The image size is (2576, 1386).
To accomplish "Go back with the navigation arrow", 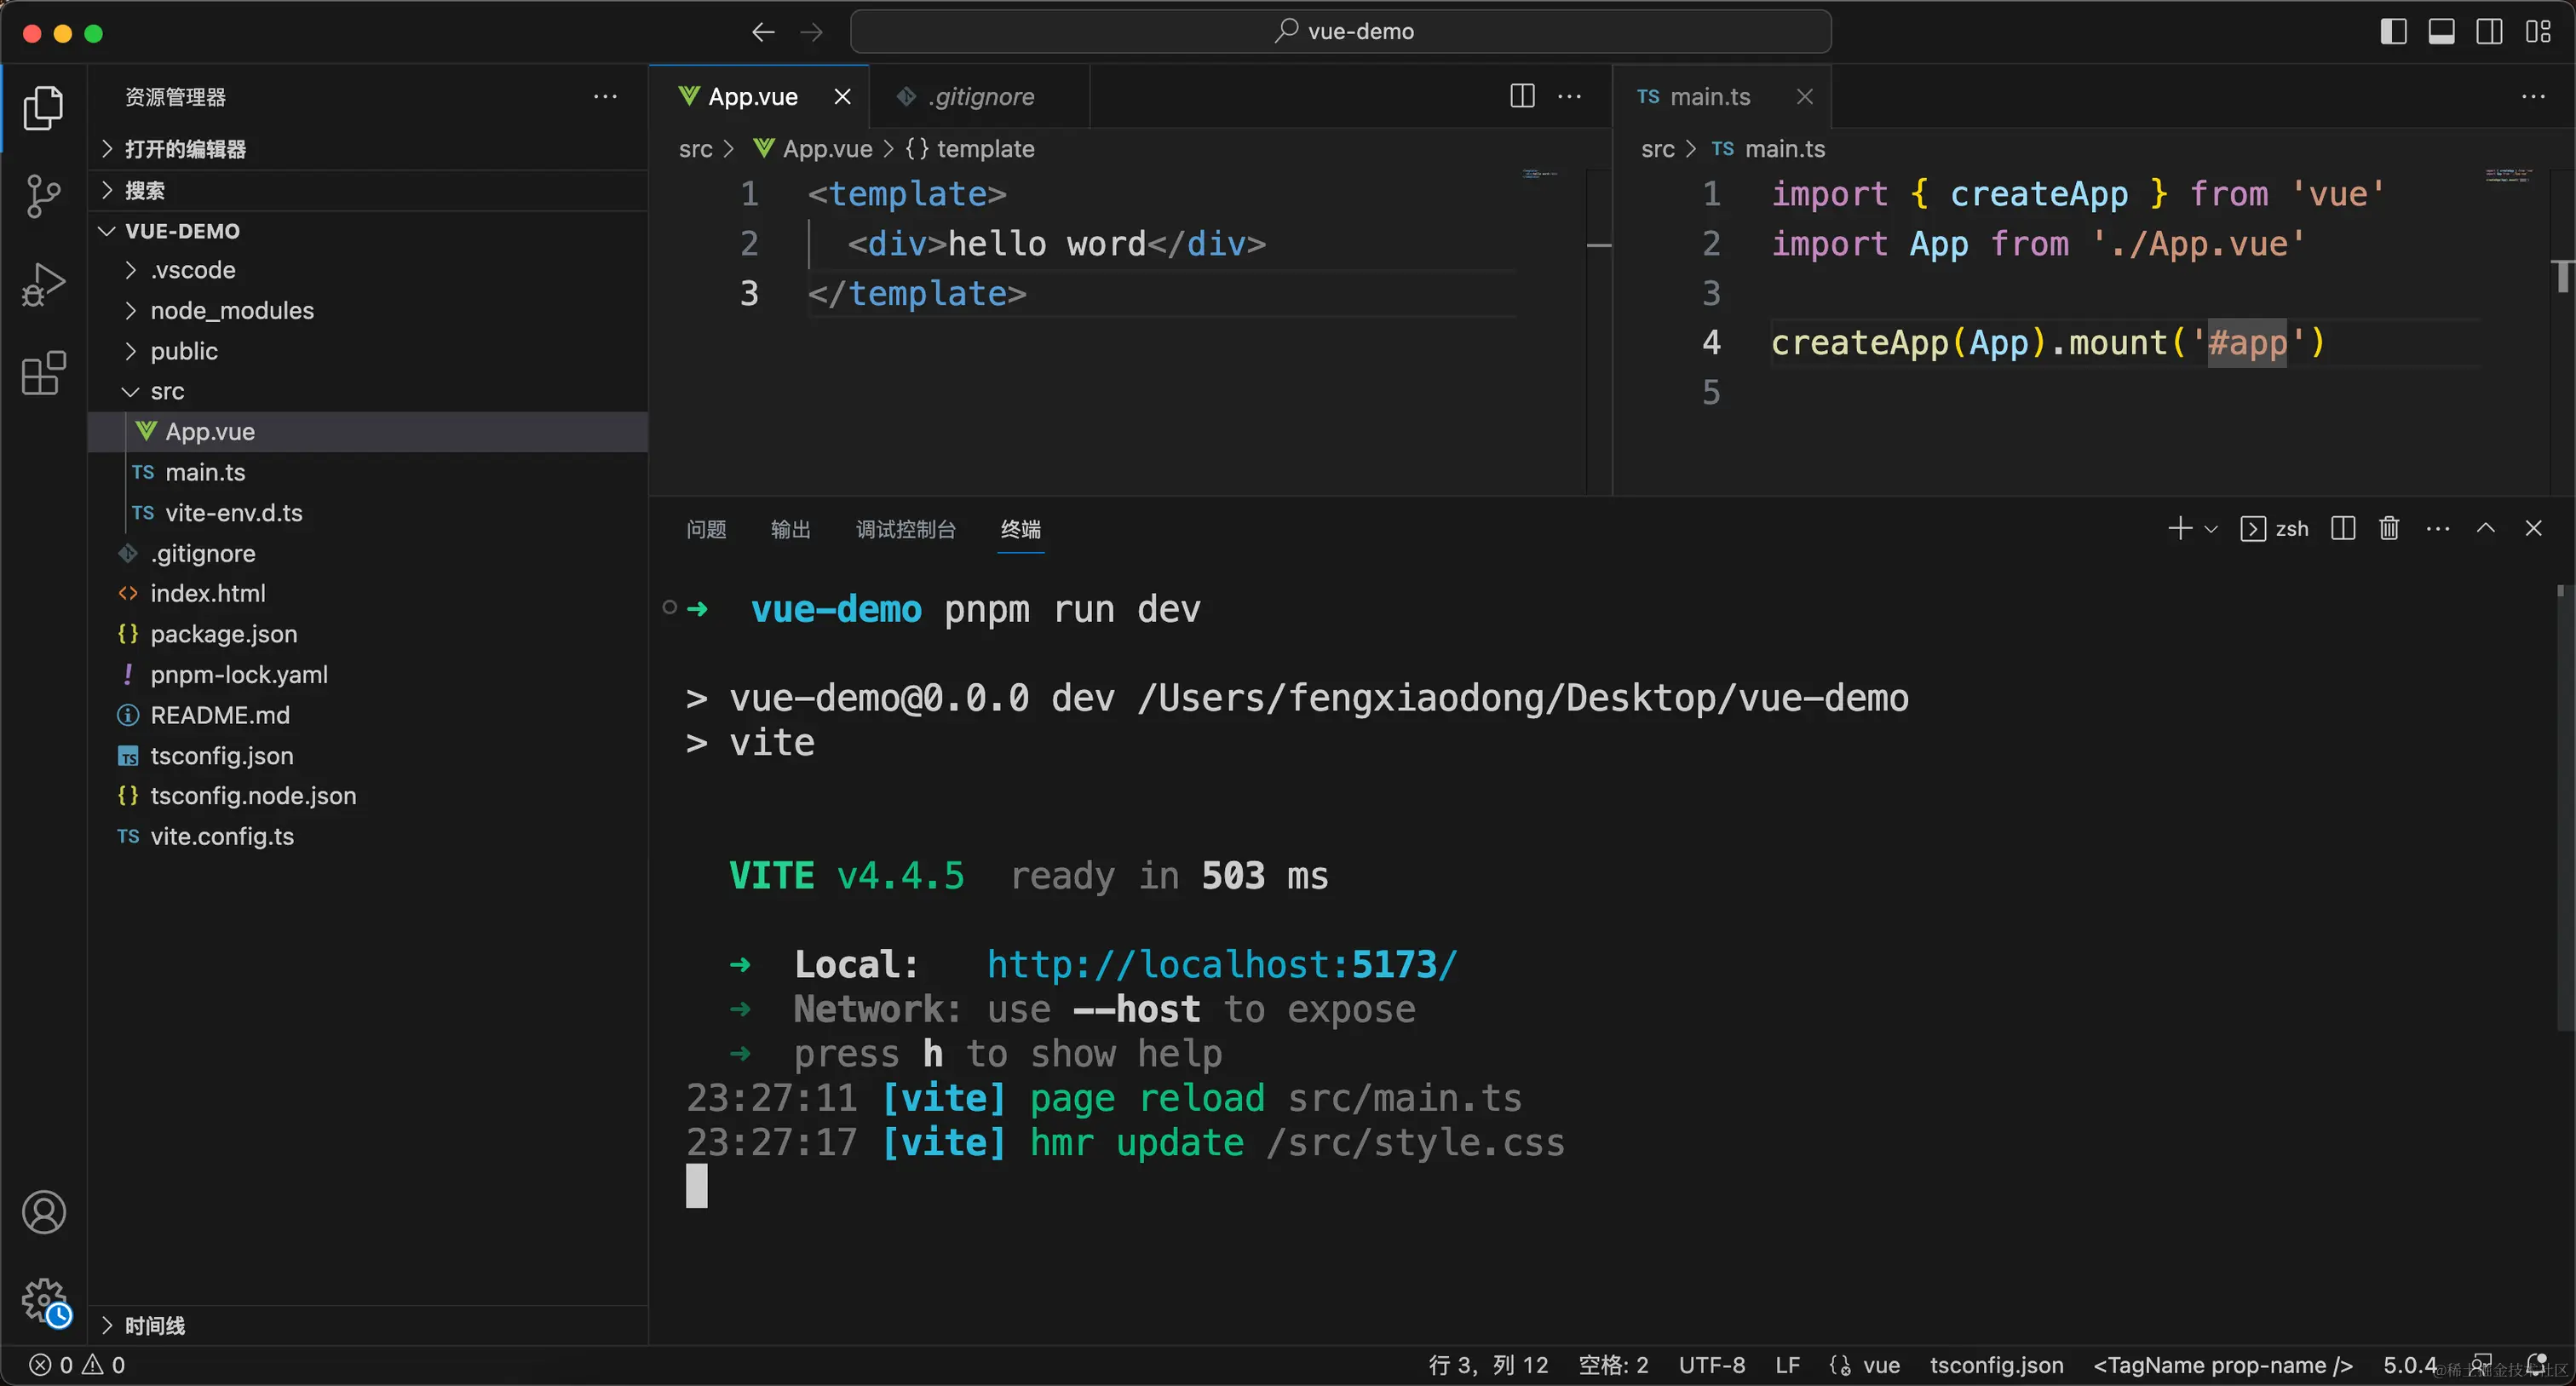I will click(x=763, y=32).
